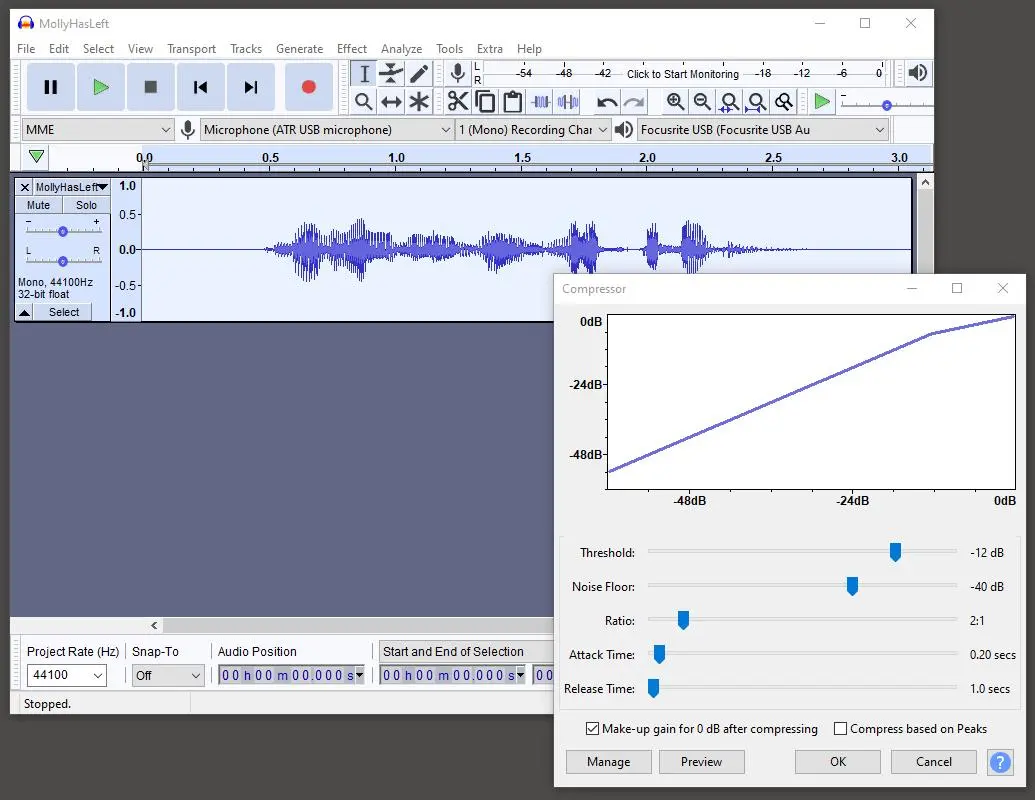Viewport: 1035px width, 800px height.
Task: Skip to start of the track
Action: point(201,87)
